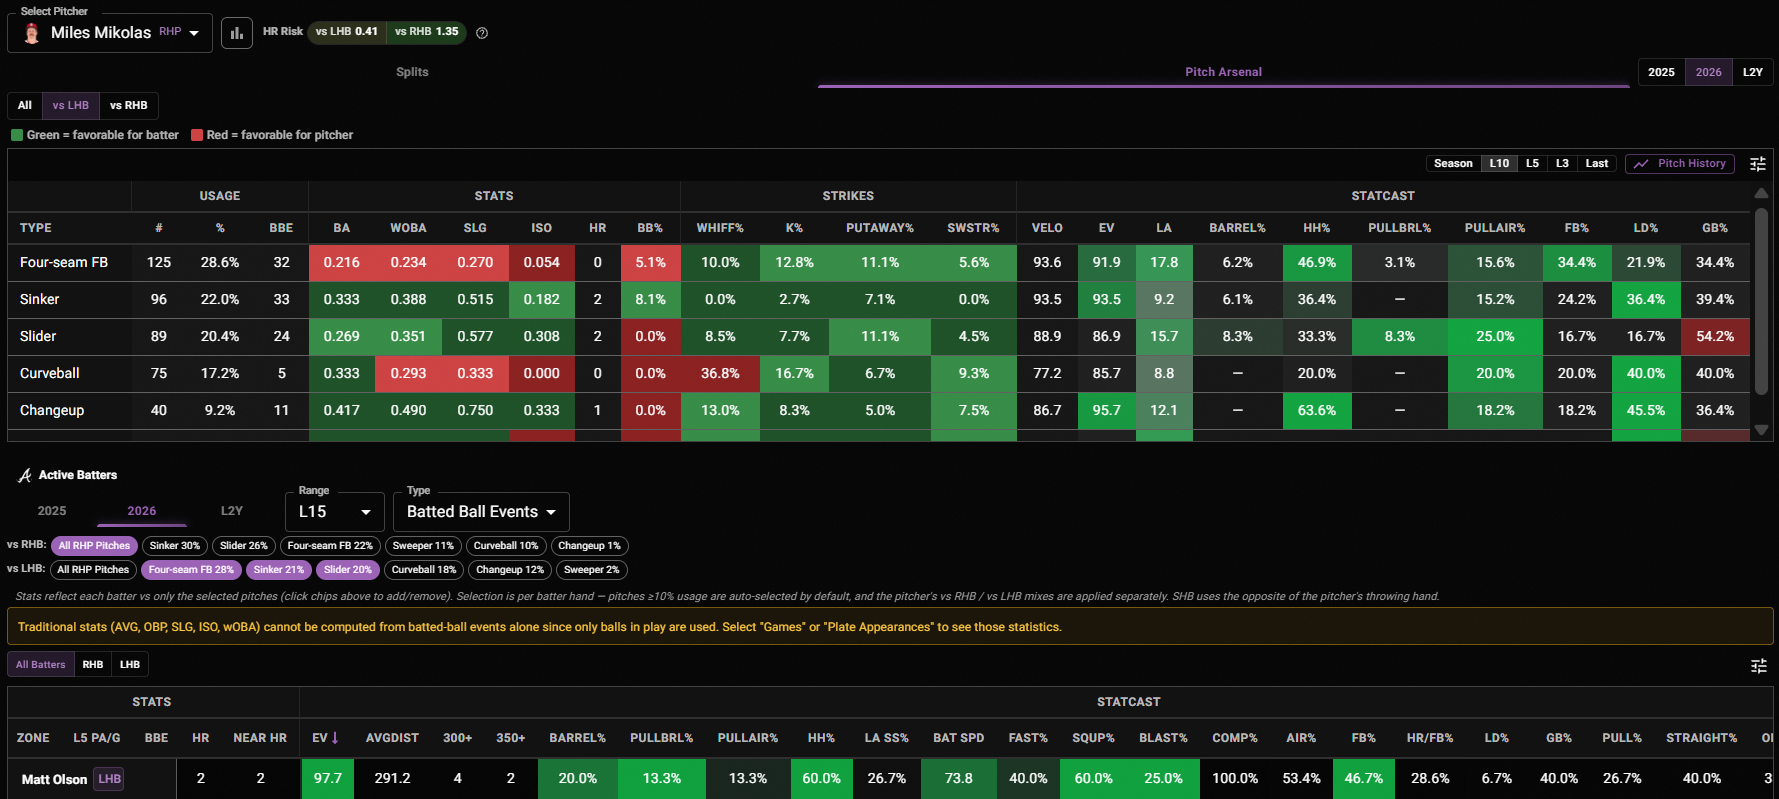Open the bar chart icon next to pitcher

[237, 33]
